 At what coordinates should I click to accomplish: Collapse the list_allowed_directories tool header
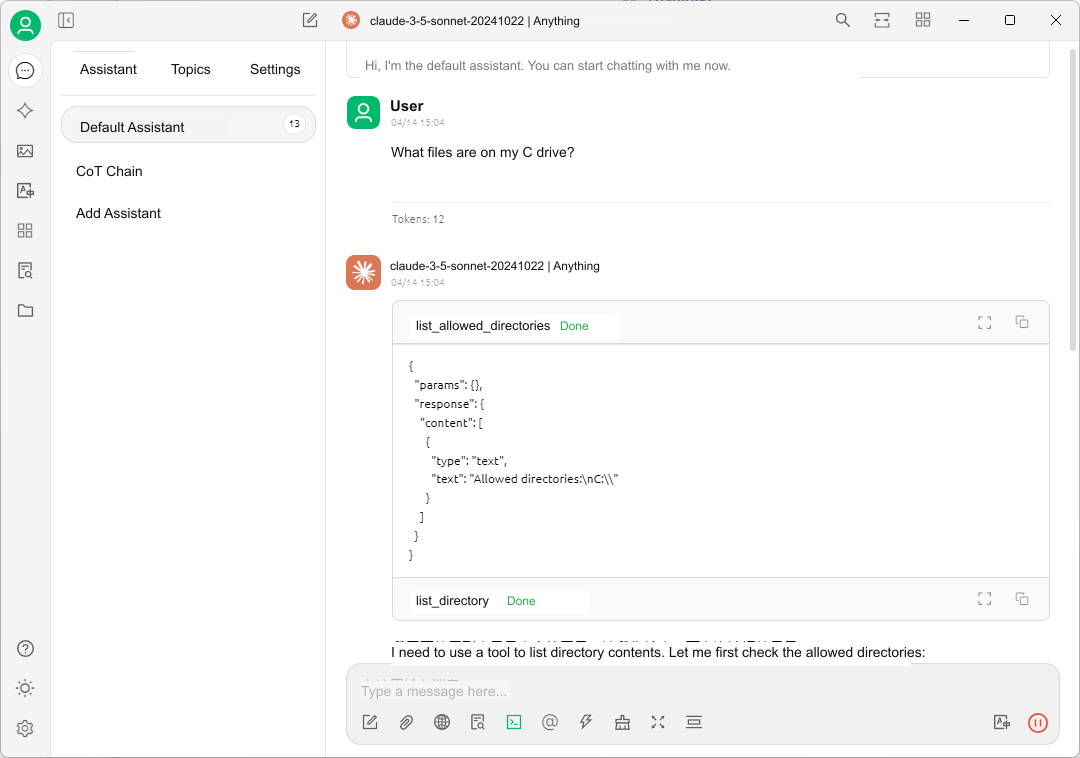pyautogui.click(x=720, y=322)
